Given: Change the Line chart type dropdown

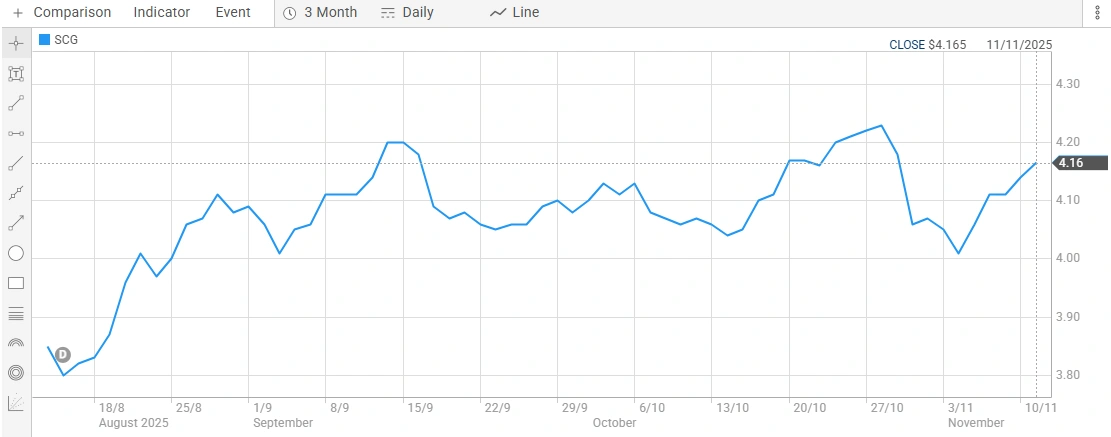Looking at the screenshot, I should coord(514,13).
